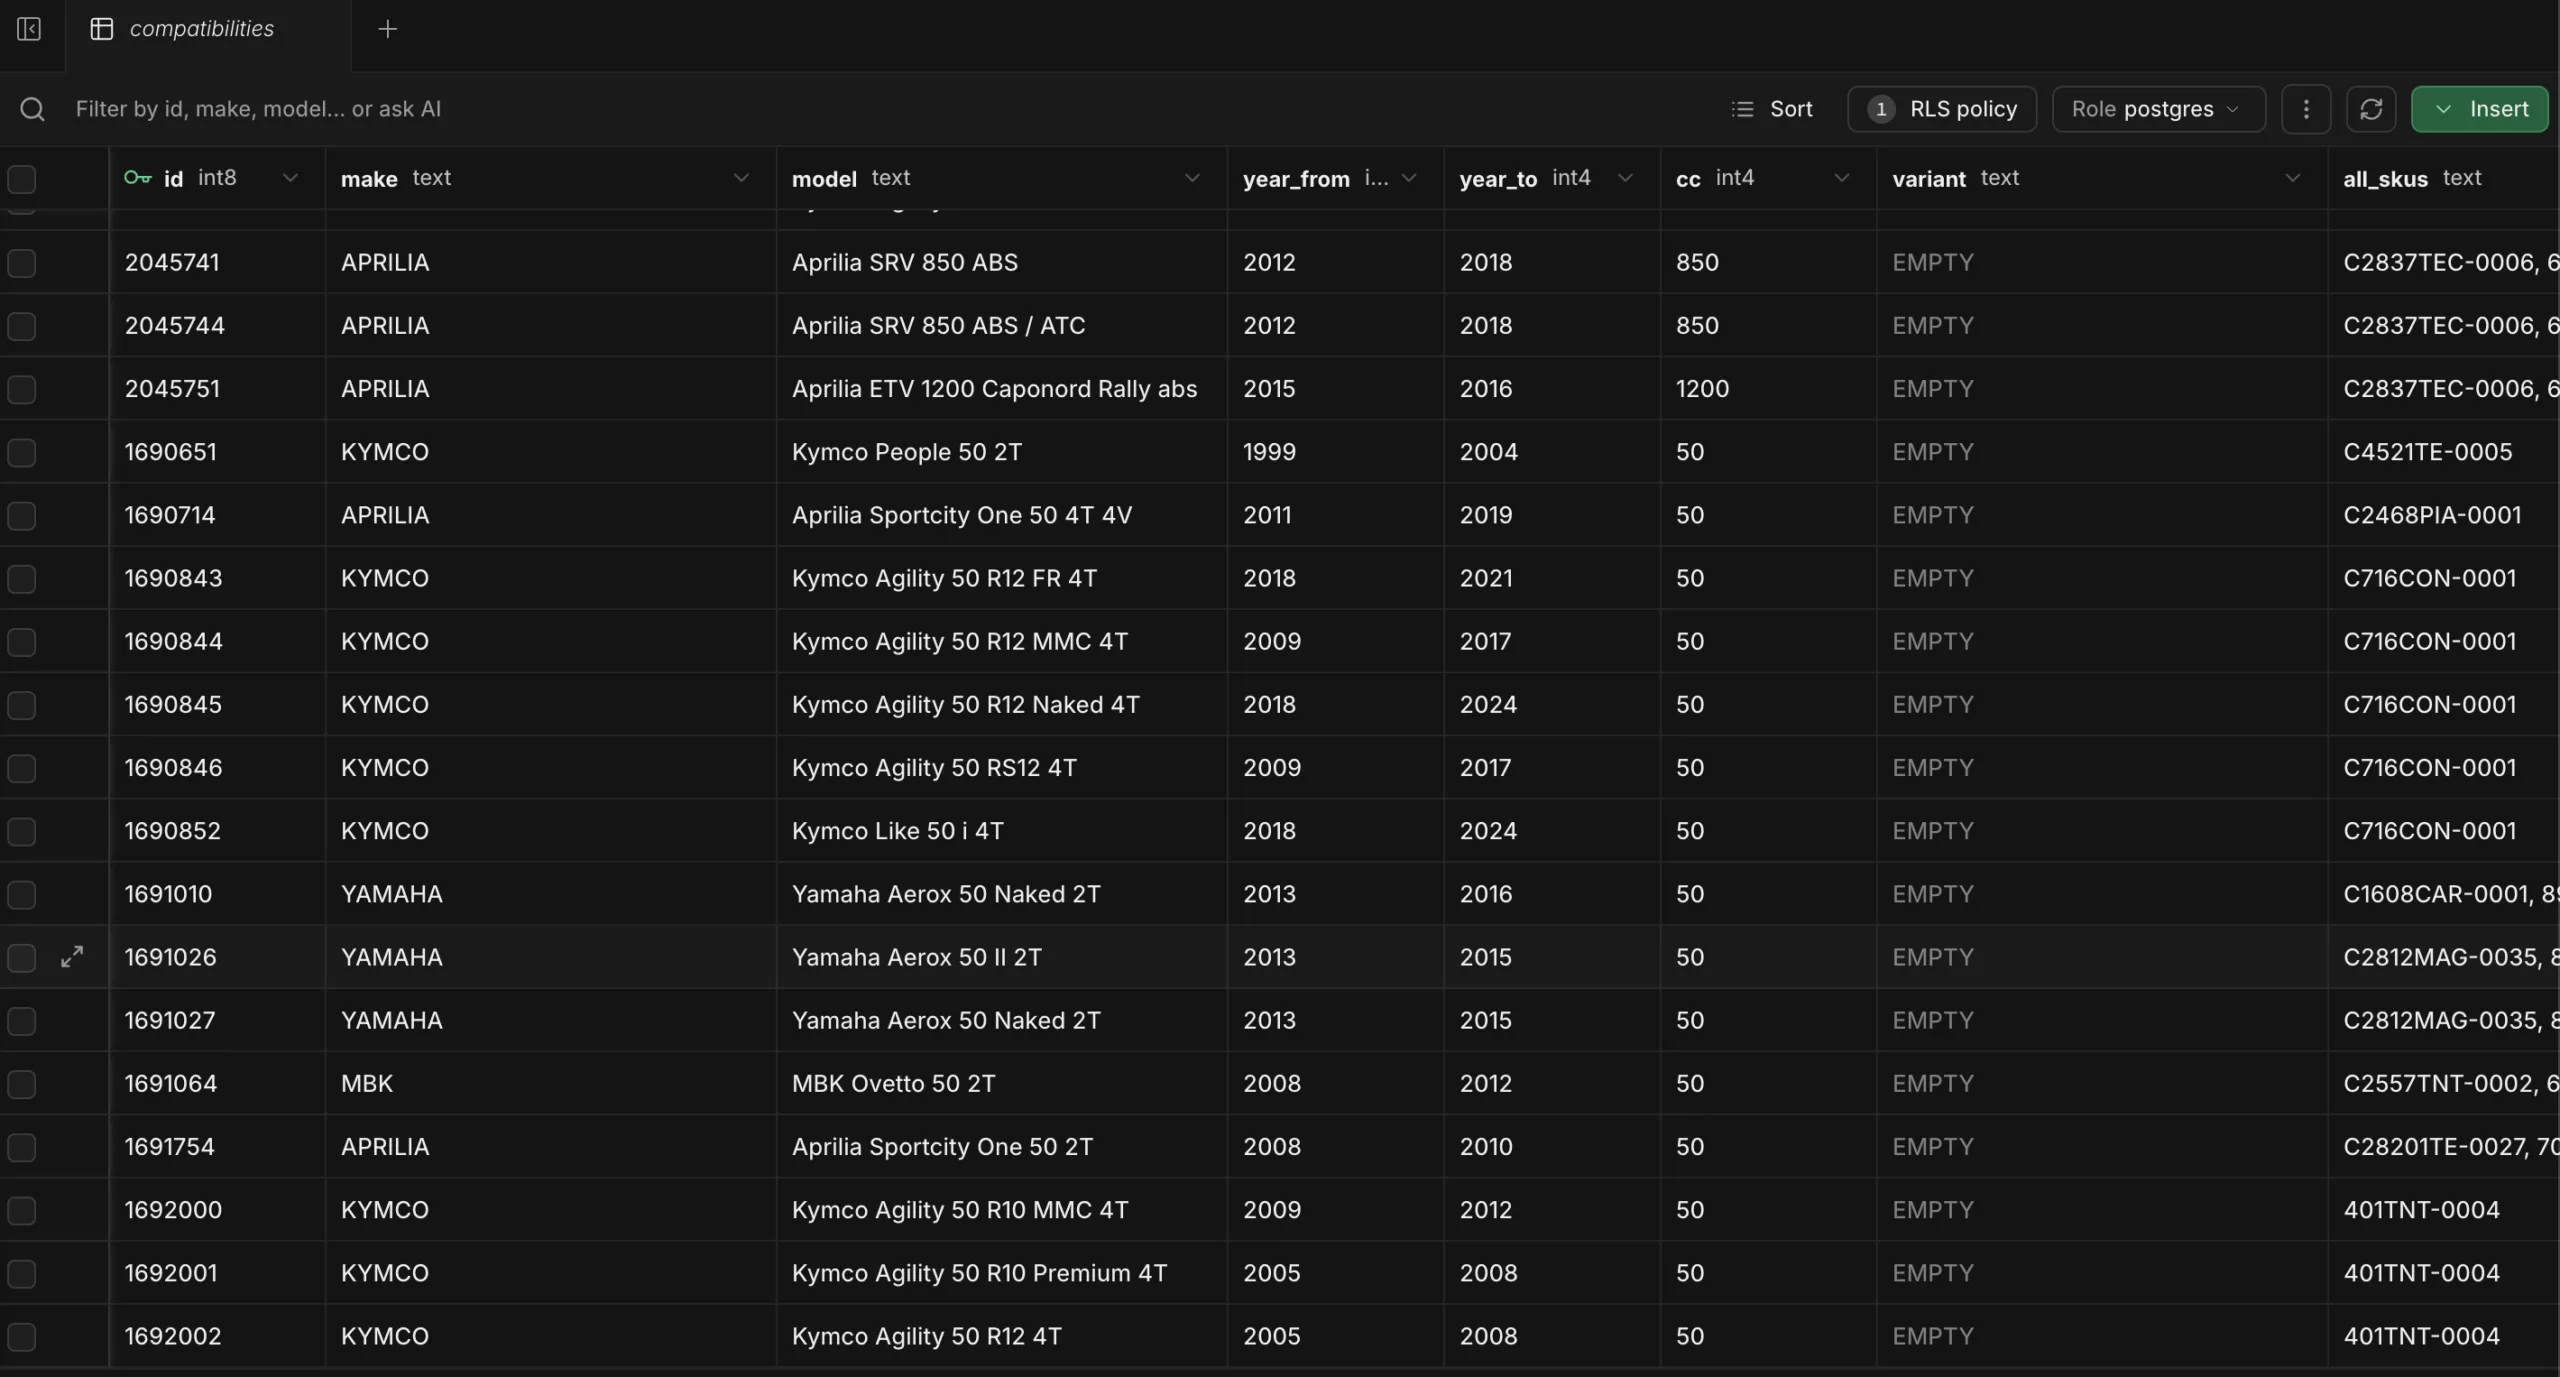
Task: Toggle the select-all rows checkbox
Action: [22, 179]
